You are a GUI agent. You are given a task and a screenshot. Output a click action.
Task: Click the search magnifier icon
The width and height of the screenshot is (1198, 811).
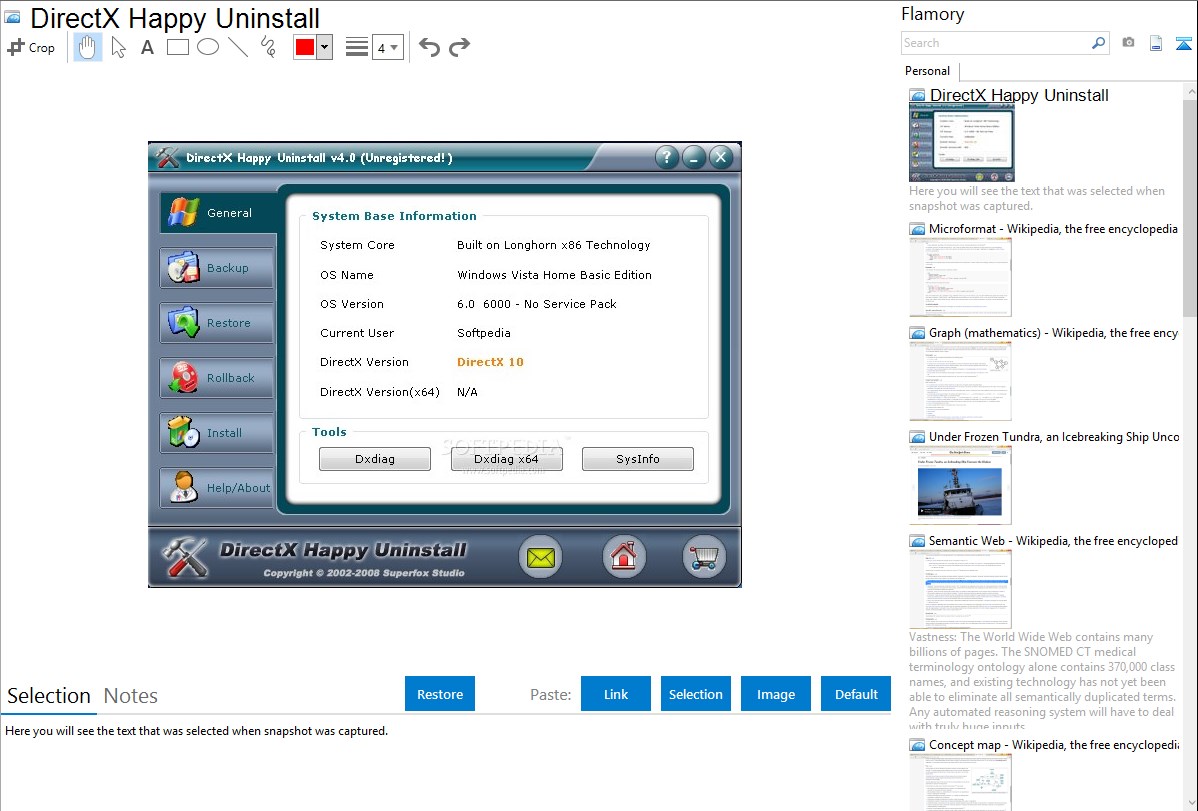(x=1099, y=43)
